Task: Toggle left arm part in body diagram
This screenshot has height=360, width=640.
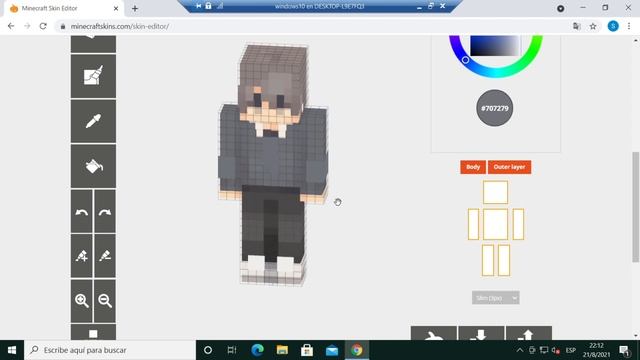Action: click(x=473, y=224)
